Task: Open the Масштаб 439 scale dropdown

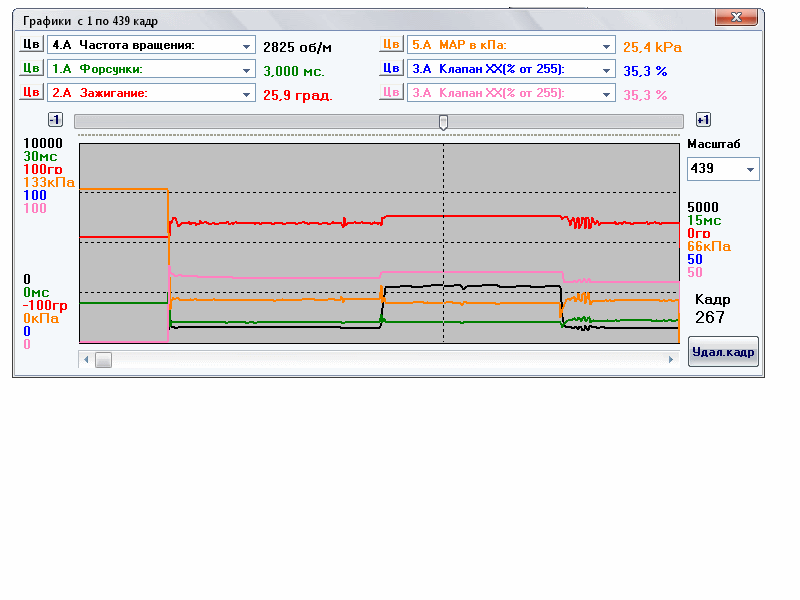Action: click(750, 169)
